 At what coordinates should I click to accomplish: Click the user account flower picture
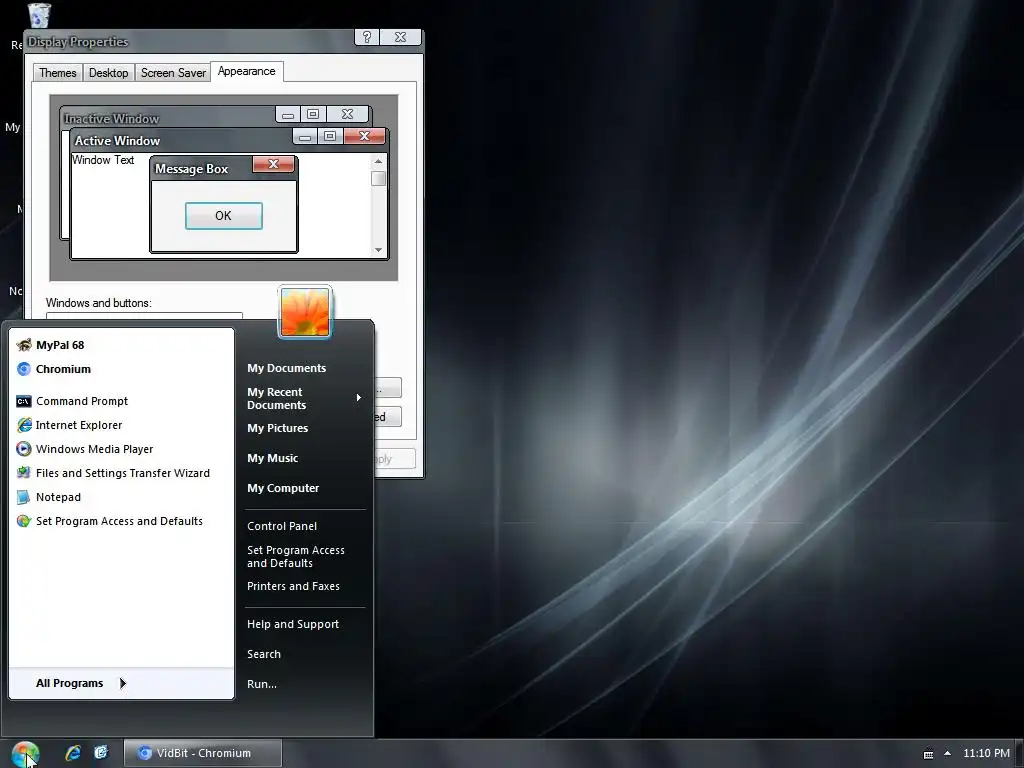305,312
